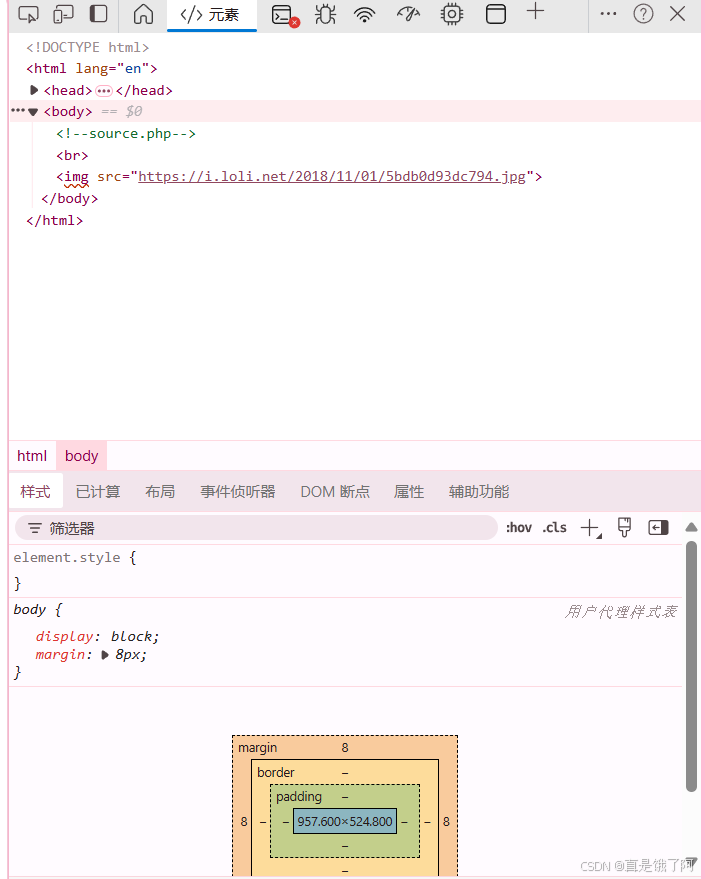Select html in the breadcrumb bar
This screenshot has width=705, height=879.
pos(31,455)
